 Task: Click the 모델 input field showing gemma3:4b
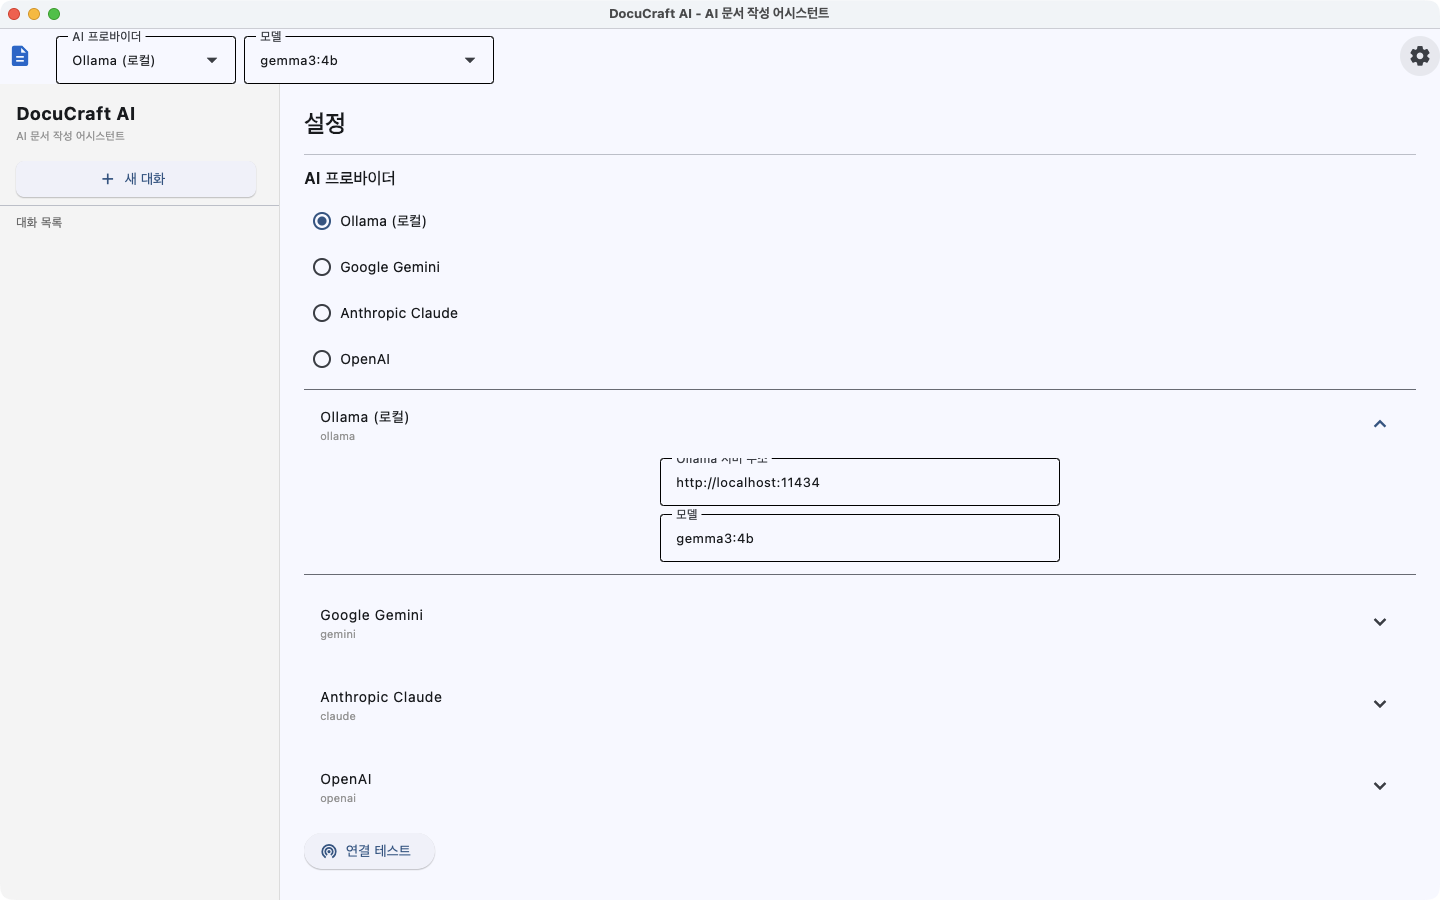coord(860,538)
